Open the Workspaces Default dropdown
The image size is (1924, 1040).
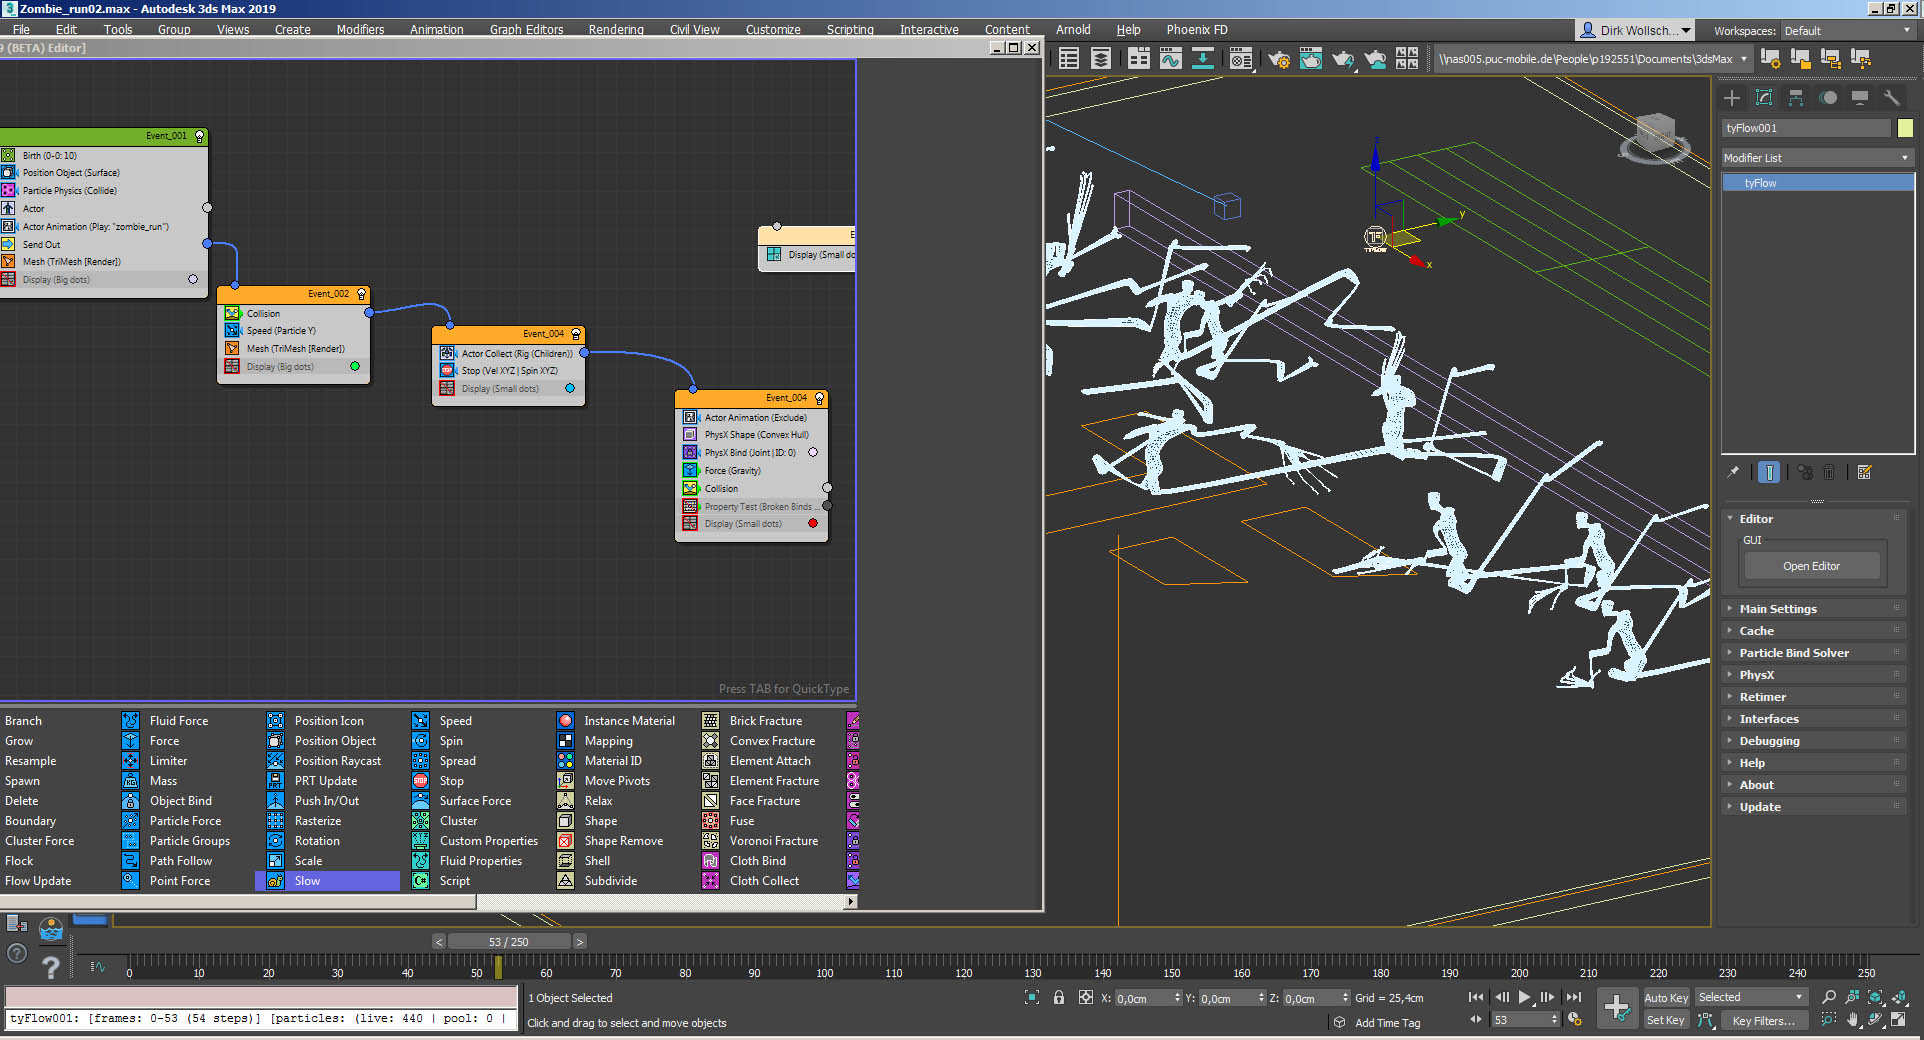coord(1847,31)
